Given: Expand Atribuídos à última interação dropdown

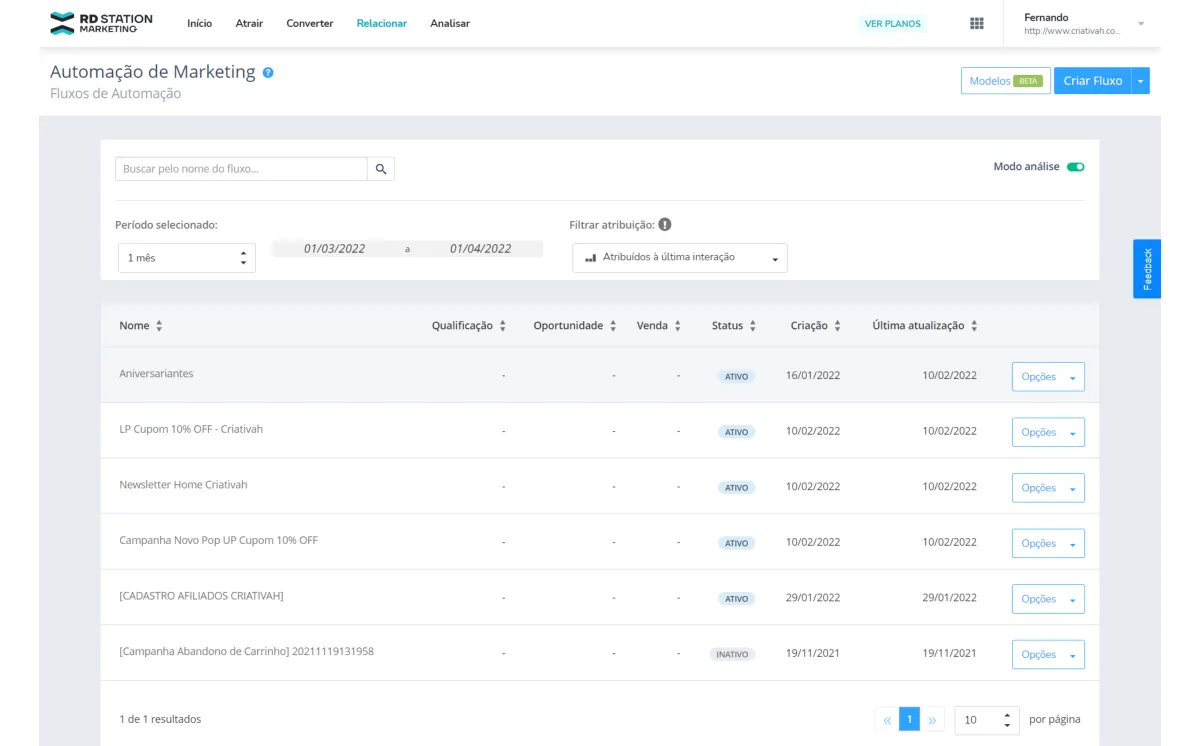Looking at the screenshot, I should click(680, 258).
